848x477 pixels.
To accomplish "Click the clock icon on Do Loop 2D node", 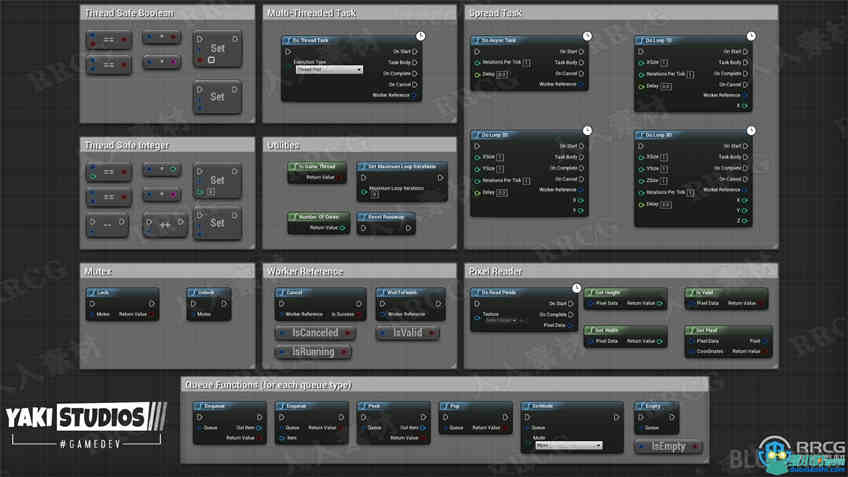I will click(587, 130).
